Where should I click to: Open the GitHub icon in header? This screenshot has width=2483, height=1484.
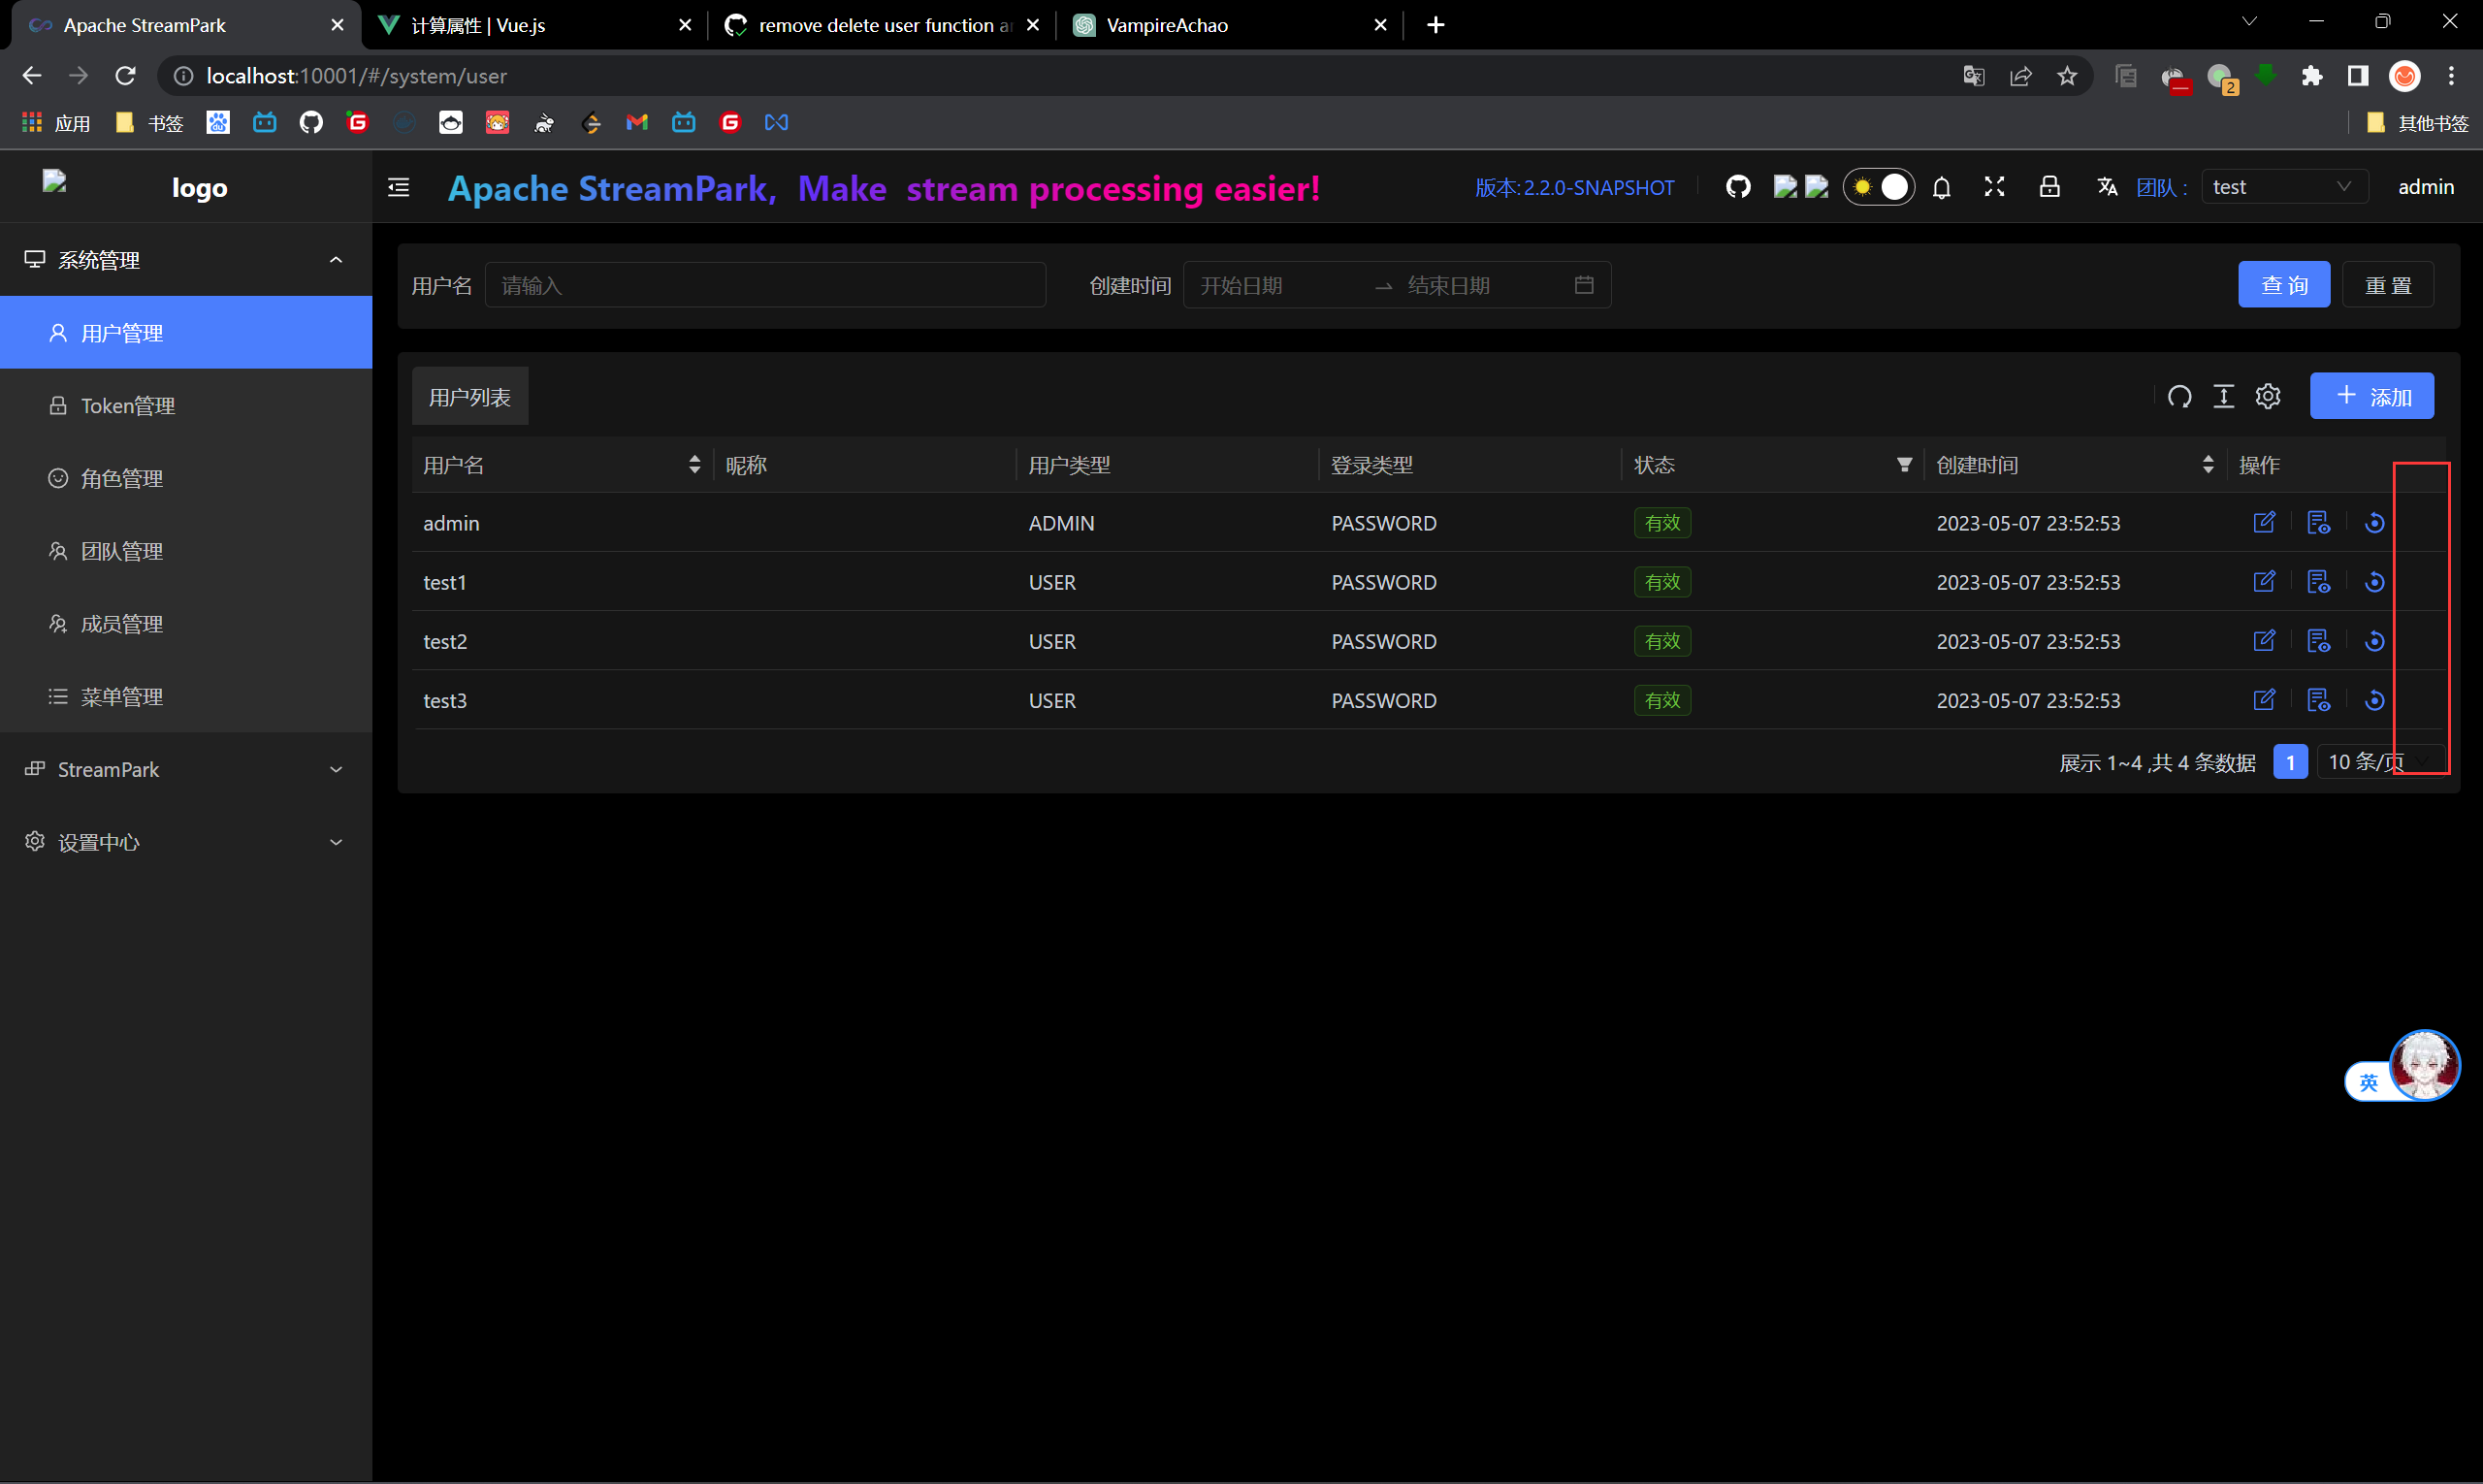[x=1738, y=187]
